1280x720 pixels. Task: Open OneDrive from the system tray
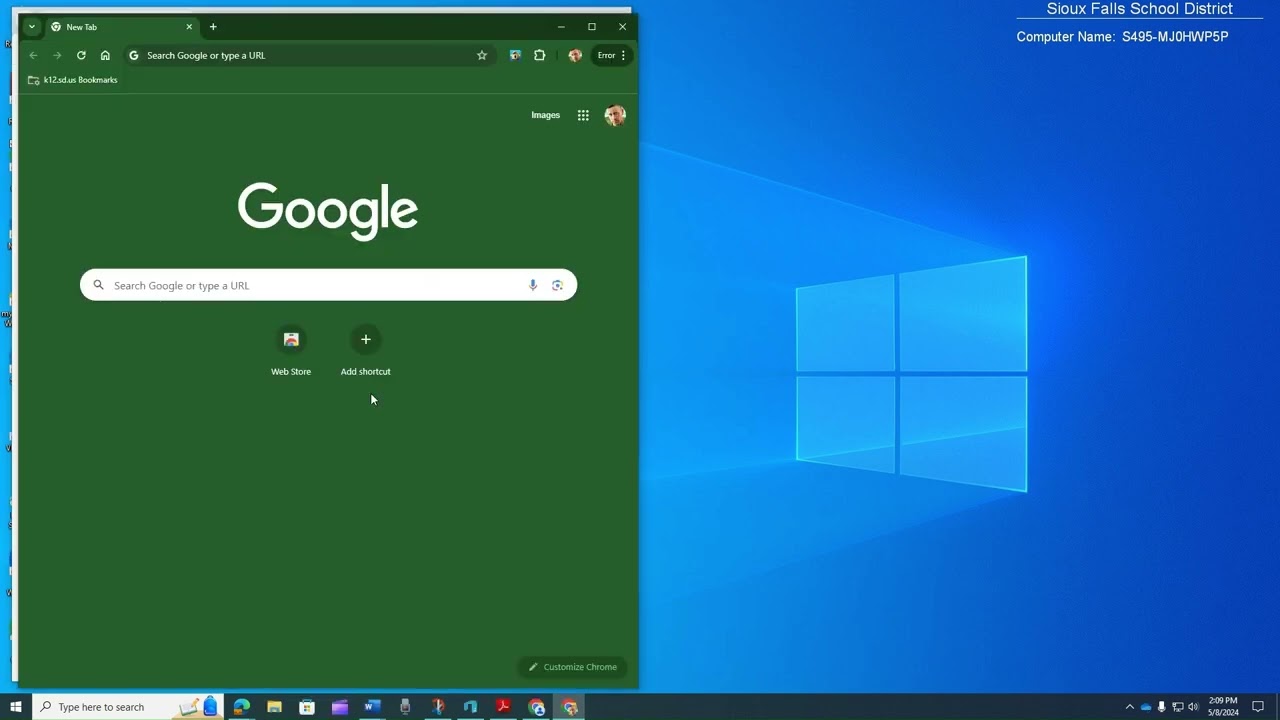1146,707
